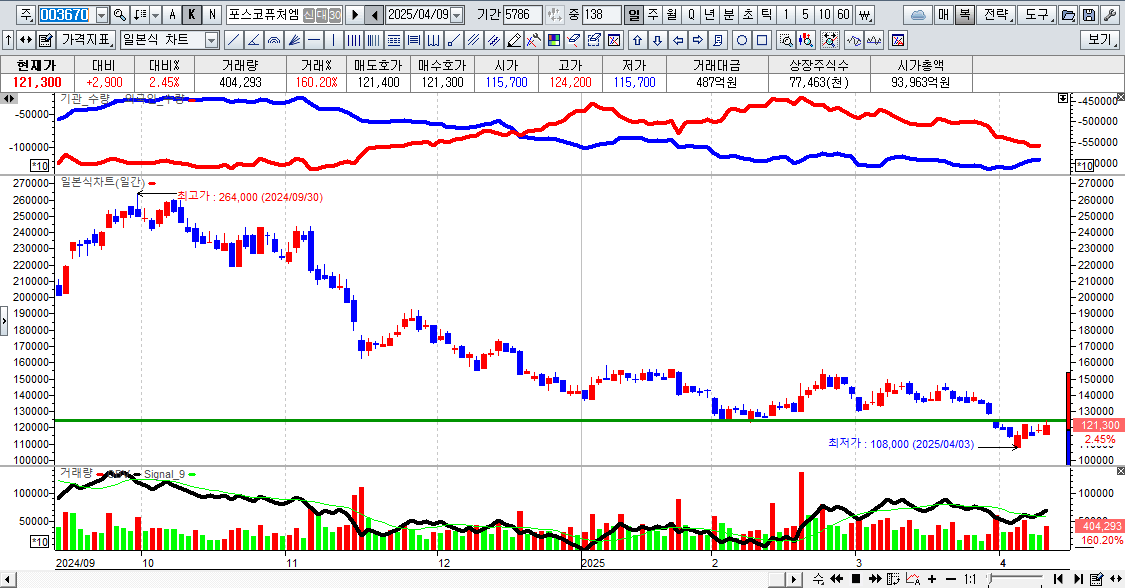The width and height of the screenshot is (1125, 588).
Task: Switch to the daily (일) period
Action: click(x=634, y=14)
